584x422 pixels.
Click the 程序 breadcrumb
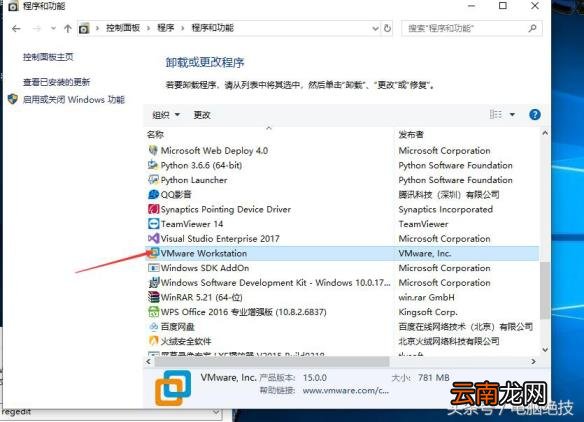pyautogui.click(x=166, y=28)
